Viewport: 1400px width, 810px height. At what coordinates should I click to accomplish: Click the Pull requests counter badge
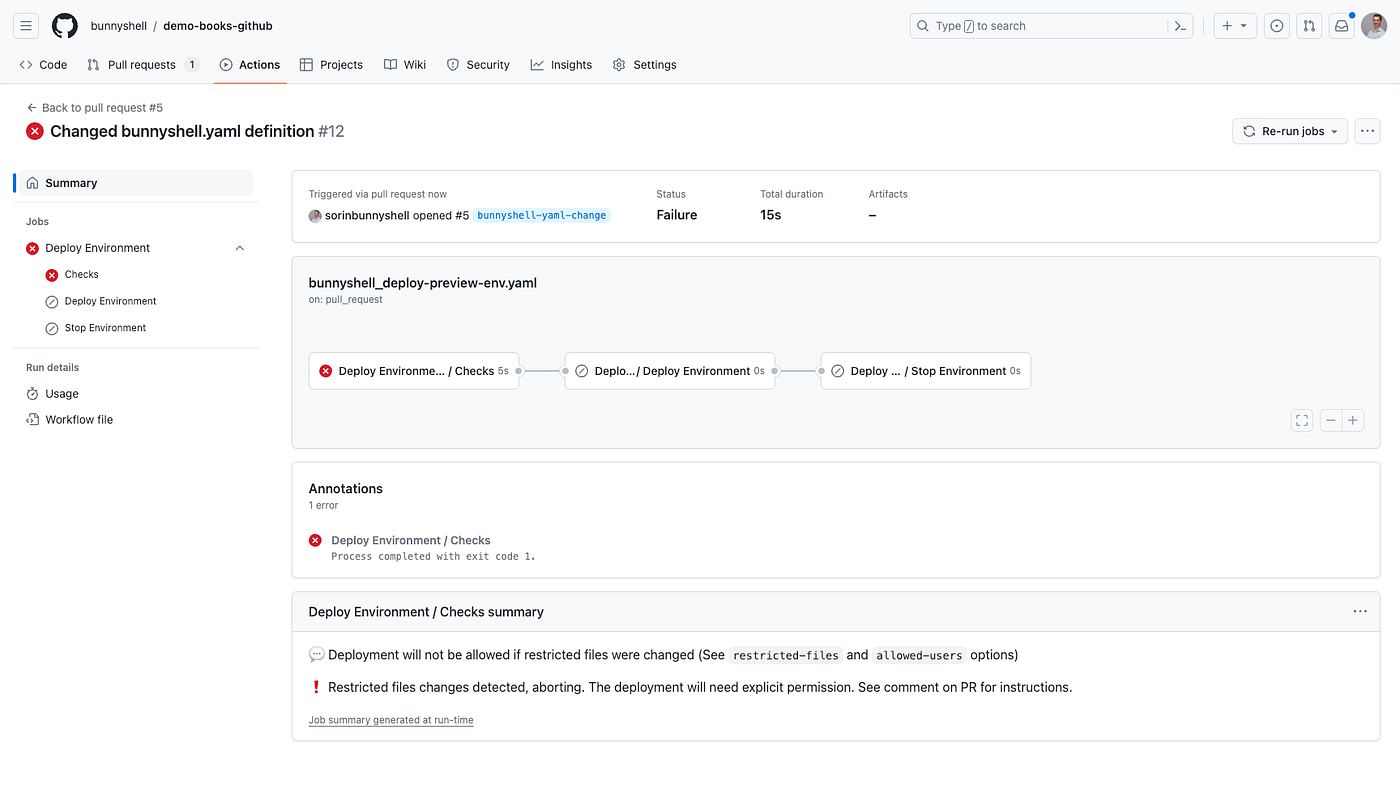click(192, 64)
